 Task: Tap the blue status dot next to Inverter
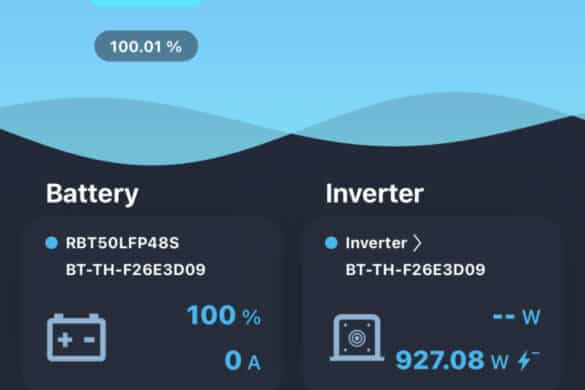[331, 243]
